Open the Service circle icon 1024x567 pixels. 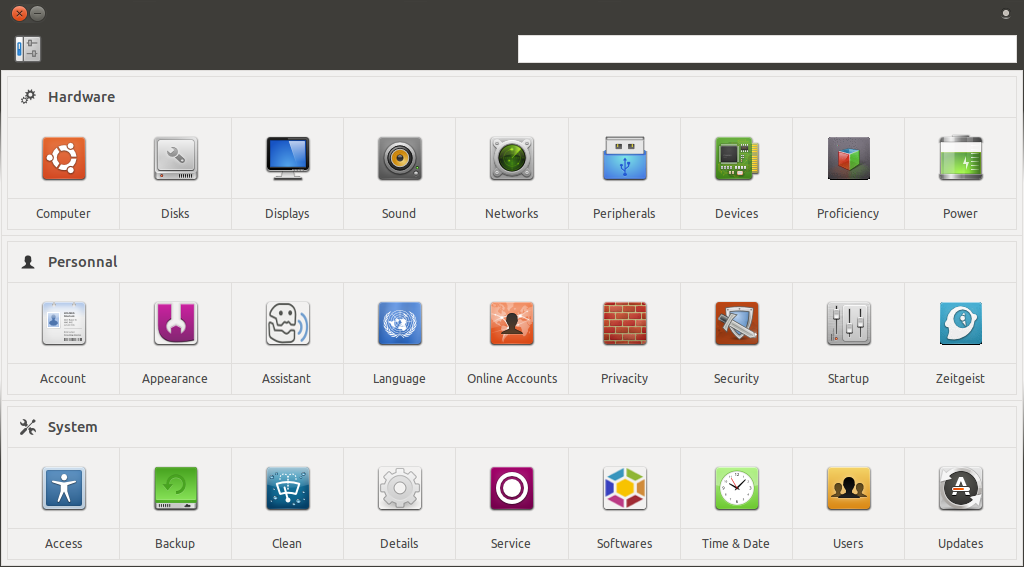pyautogui.click(x=512, y=489)
